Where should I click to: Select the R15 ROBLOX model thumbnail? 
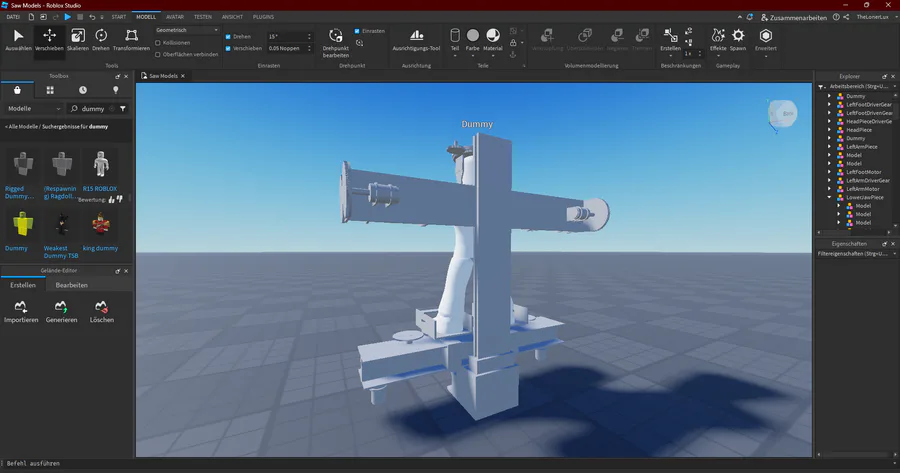pyautogui.click(x=101, y=164)
